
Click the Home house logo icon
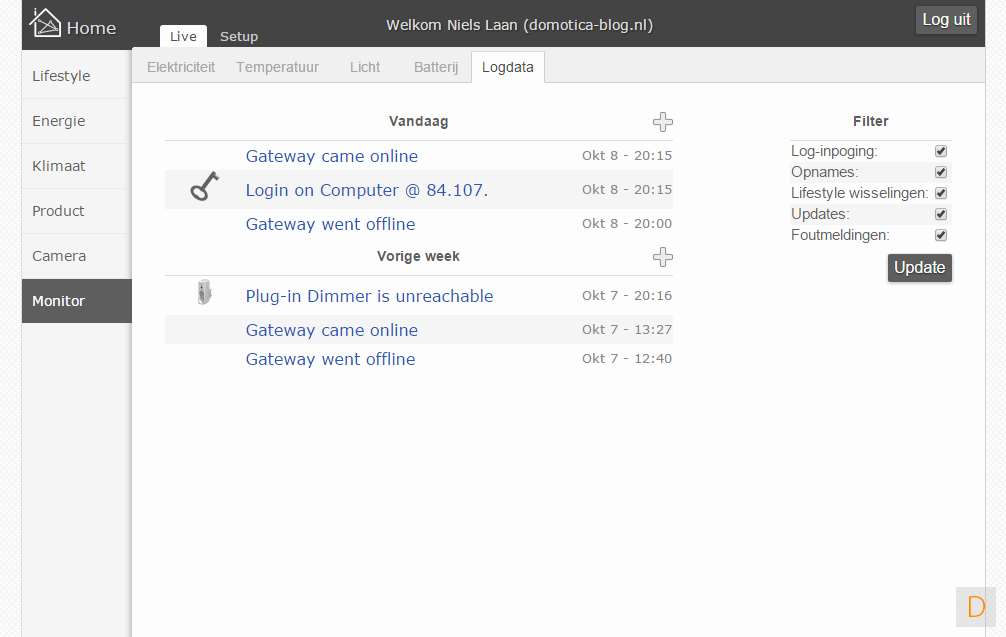[45, 23]
